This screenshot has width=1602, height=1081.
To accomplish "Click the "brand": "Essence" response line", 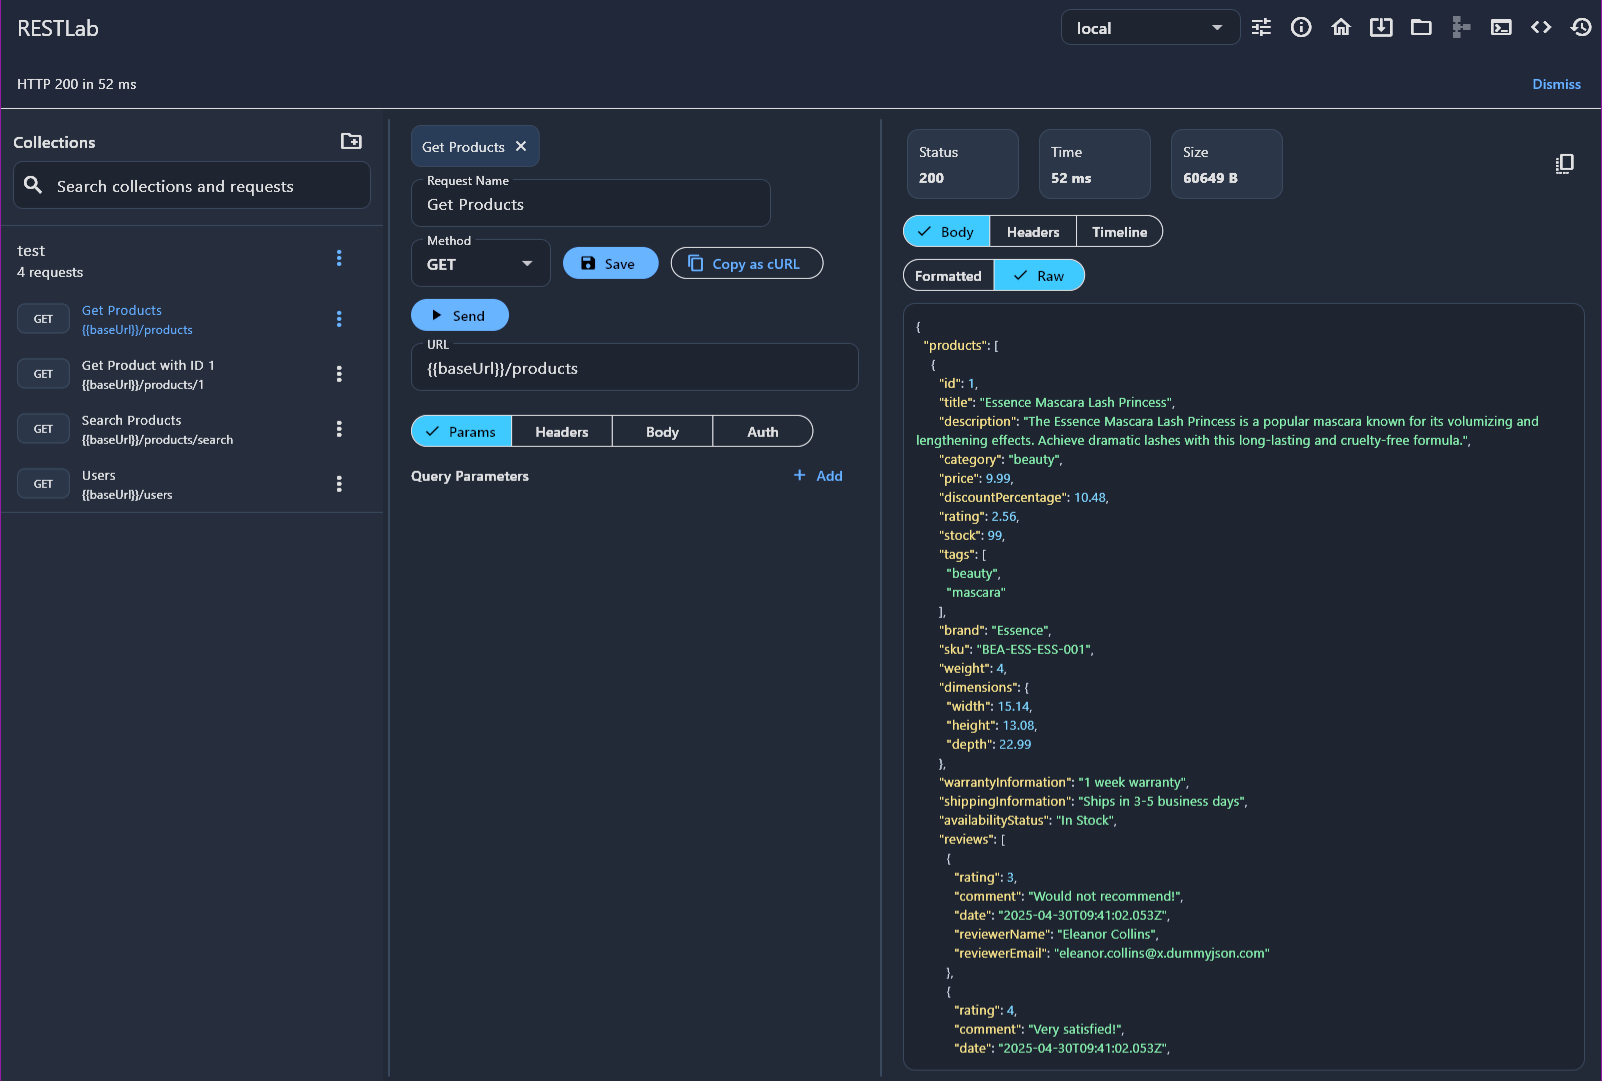I will pyautogui.click(x=995, y=630).
